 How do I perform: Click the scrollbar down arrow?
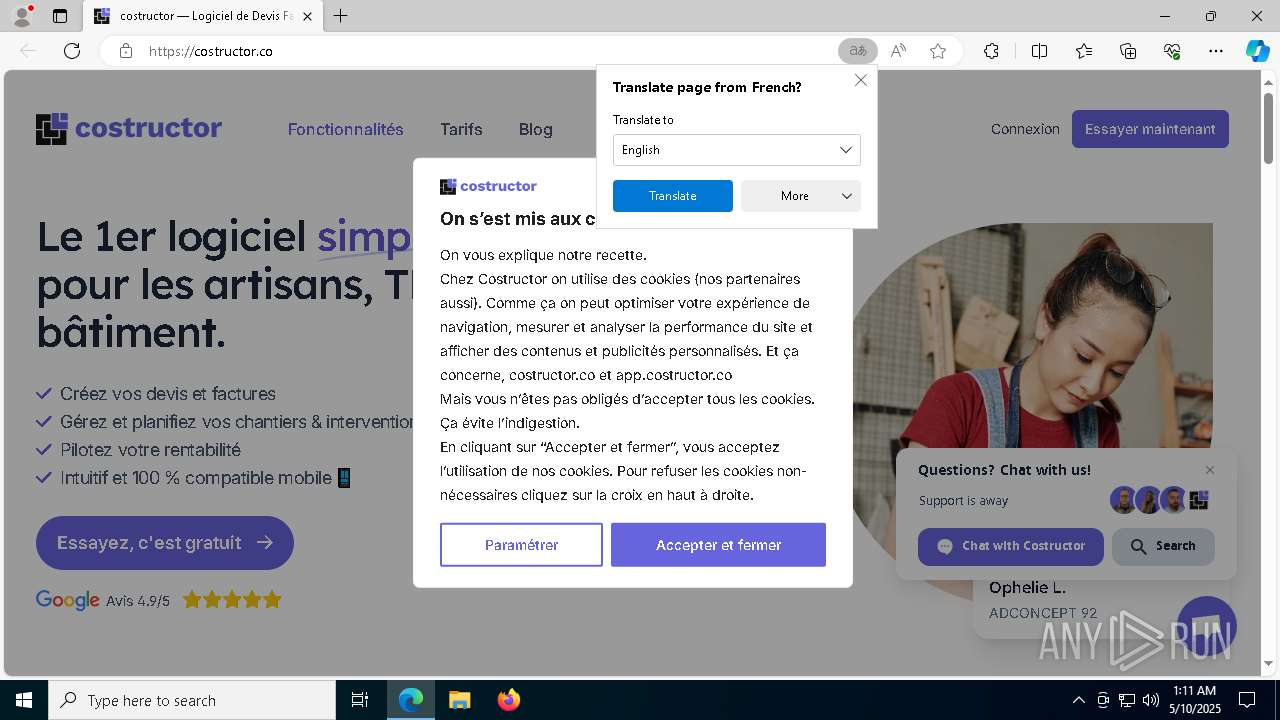coord(1269,663)
